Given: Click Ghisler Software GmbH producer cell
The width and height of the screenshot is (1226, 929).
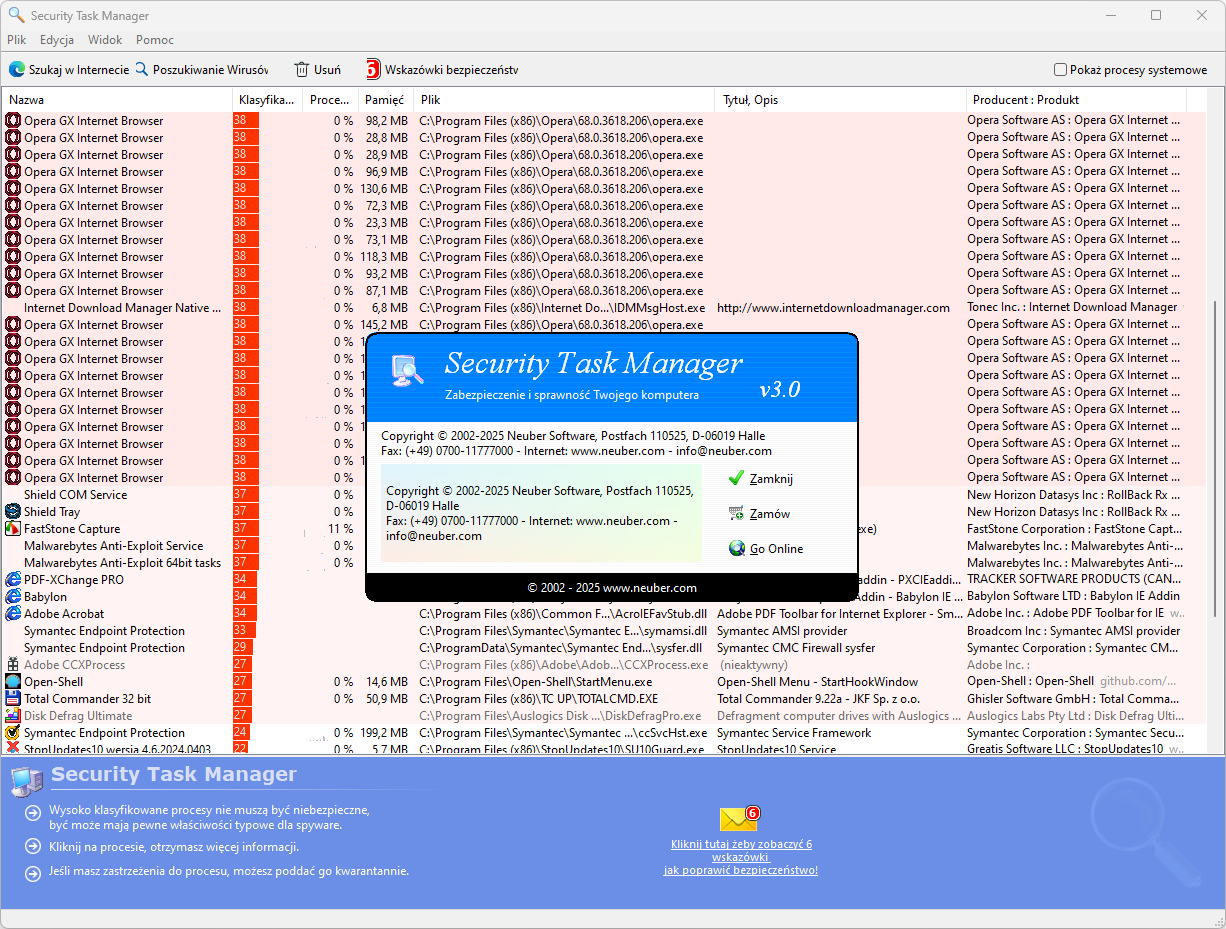Looking at the screenshot, I should click(x=1073, y=699).
